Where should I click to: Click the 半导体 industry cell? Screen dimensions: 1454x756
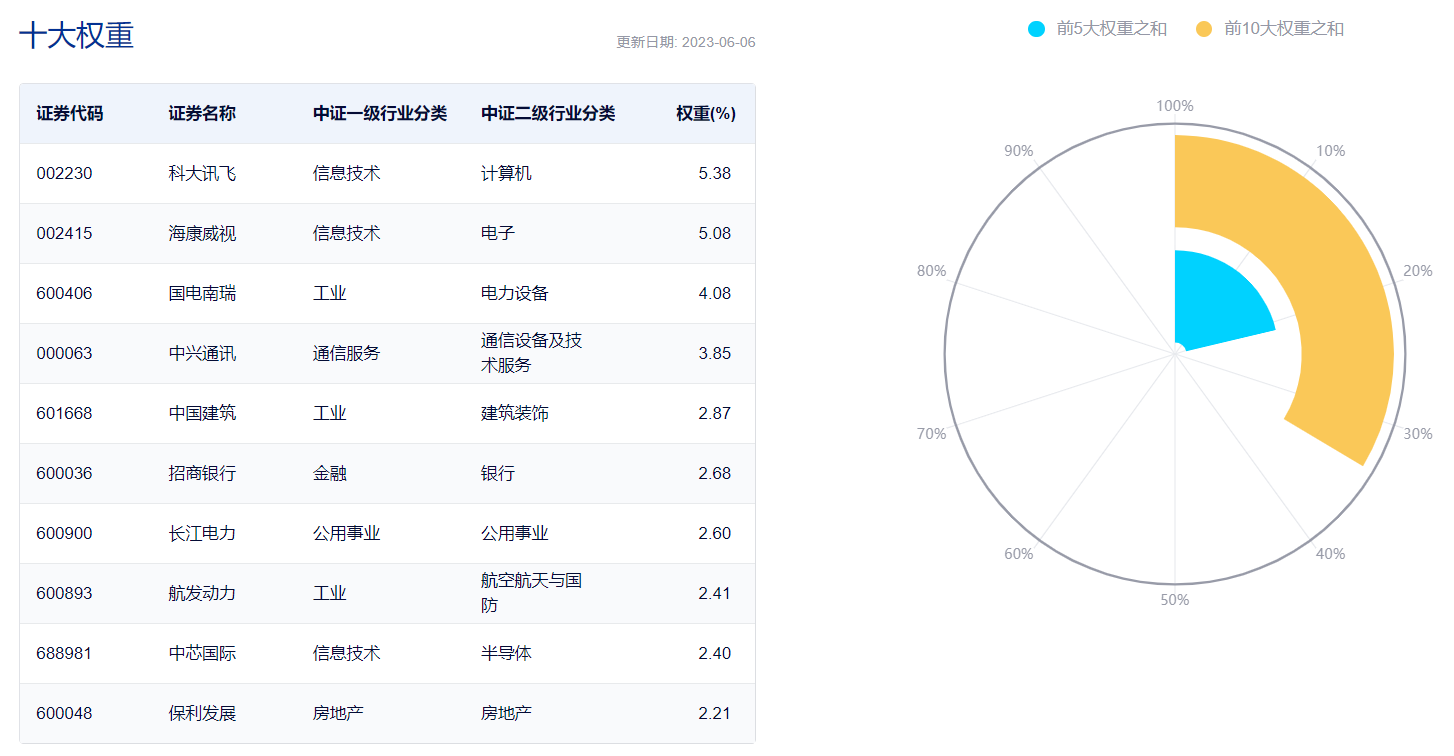tap(506, 654)
